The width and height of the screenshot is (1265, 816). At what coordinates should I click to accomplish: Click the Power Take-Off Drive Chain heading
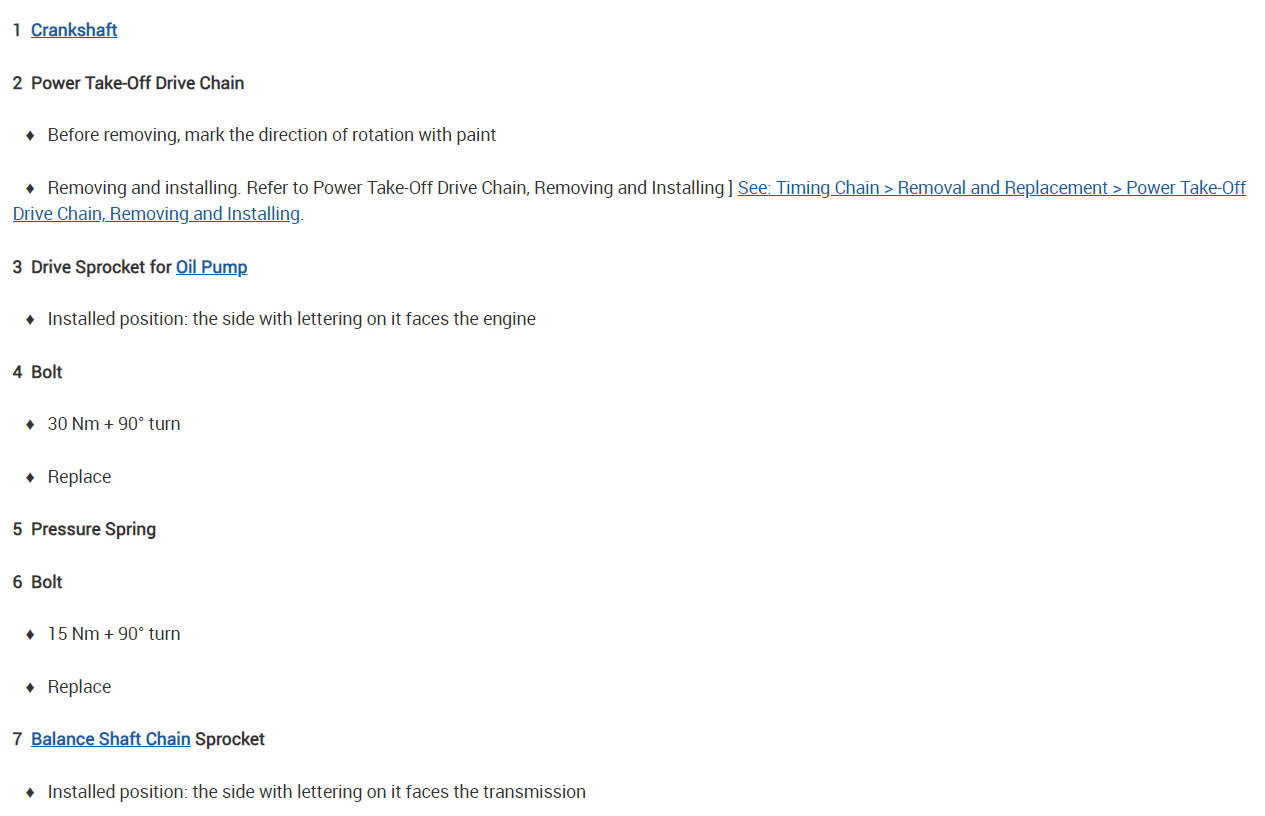click(137, 83)
